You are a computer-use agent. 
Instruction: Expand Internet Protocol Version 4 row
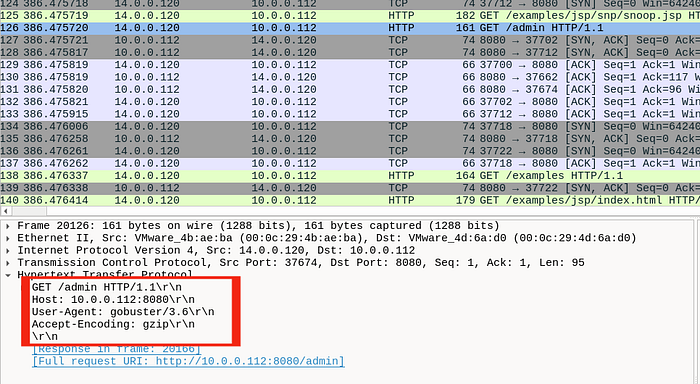[8, 250]
